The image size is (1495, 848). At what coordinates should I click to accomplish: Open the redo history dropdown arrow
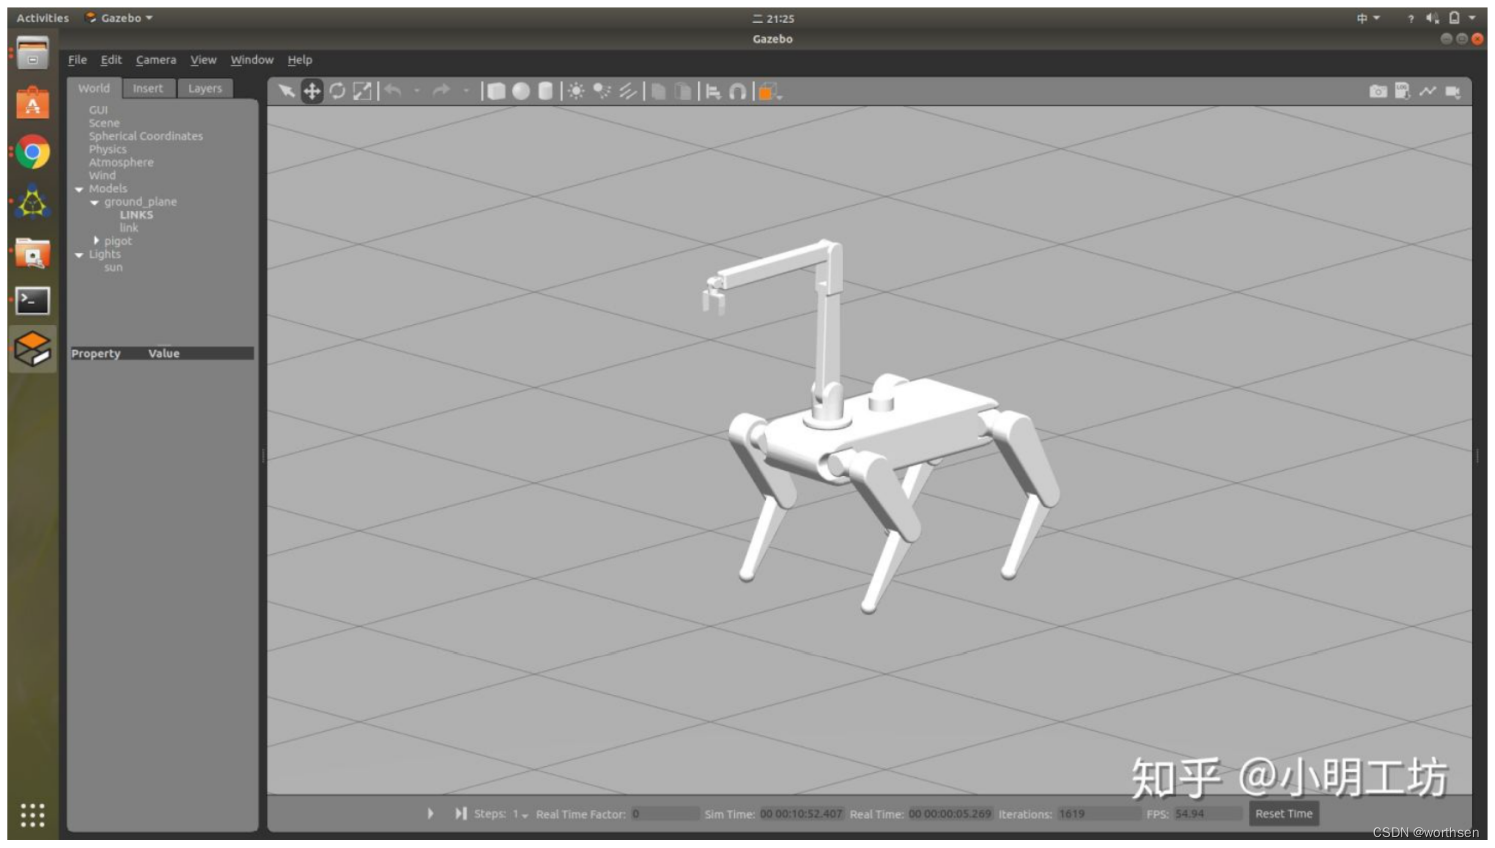pyautogui.click(x=466, y=92)
